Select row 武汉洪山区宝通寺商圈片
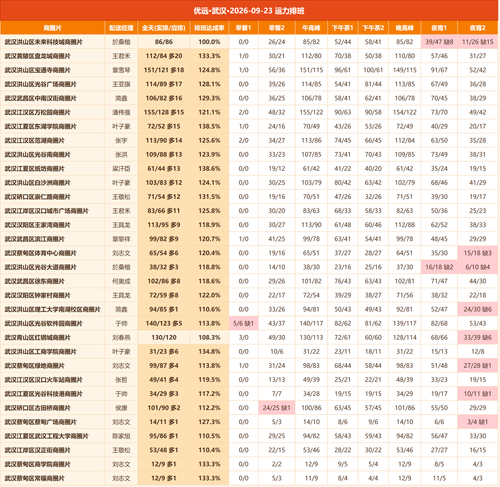 (249, 70)
